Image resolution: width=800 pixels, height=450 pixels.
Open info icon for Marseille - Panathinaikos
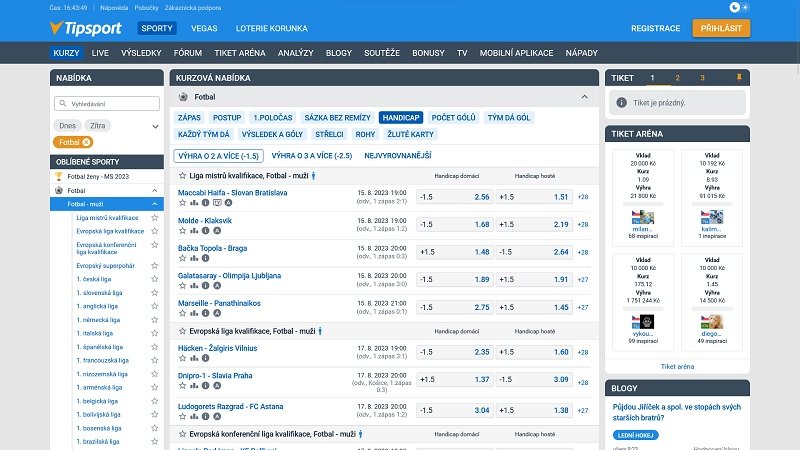point(205,313)
